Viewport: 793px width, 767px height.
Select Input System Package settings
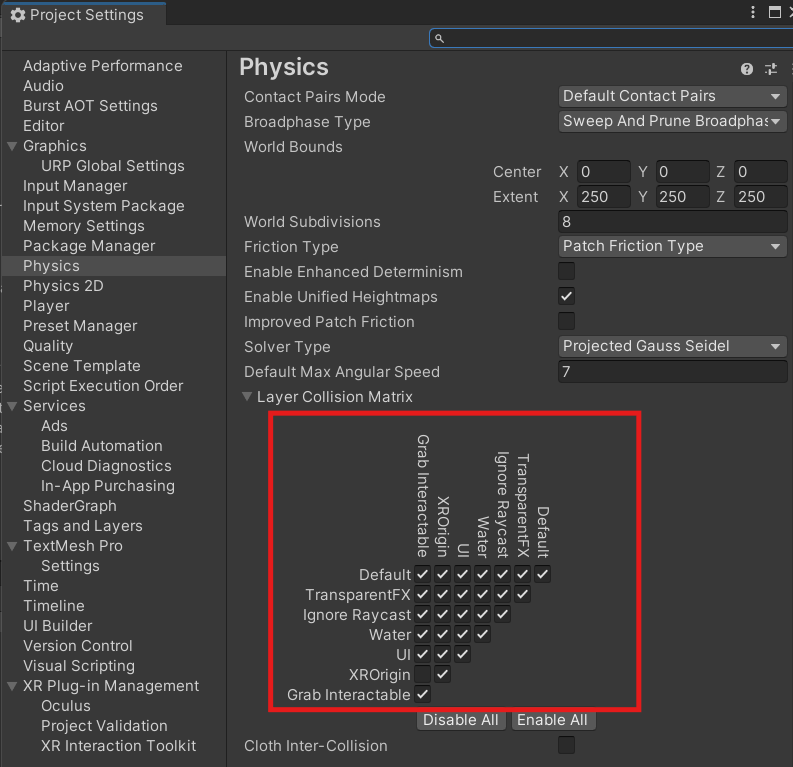pos(104,206)
